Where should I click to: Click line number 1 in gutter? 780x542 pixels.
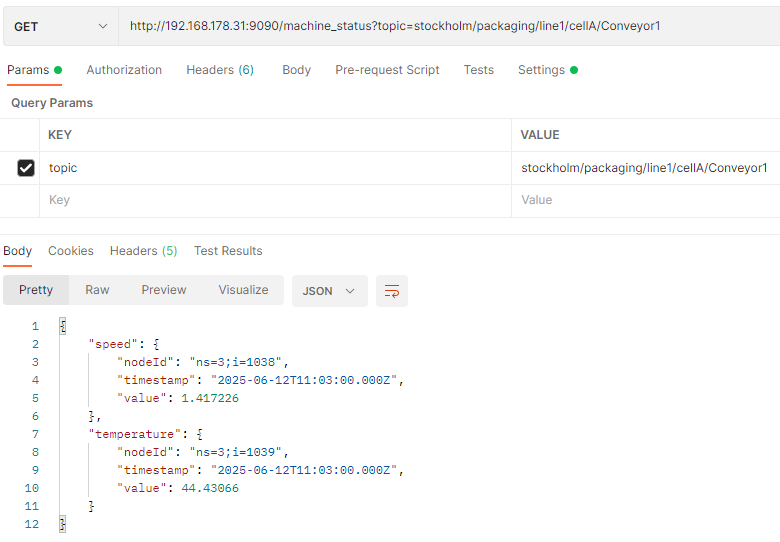coord(35,326)
